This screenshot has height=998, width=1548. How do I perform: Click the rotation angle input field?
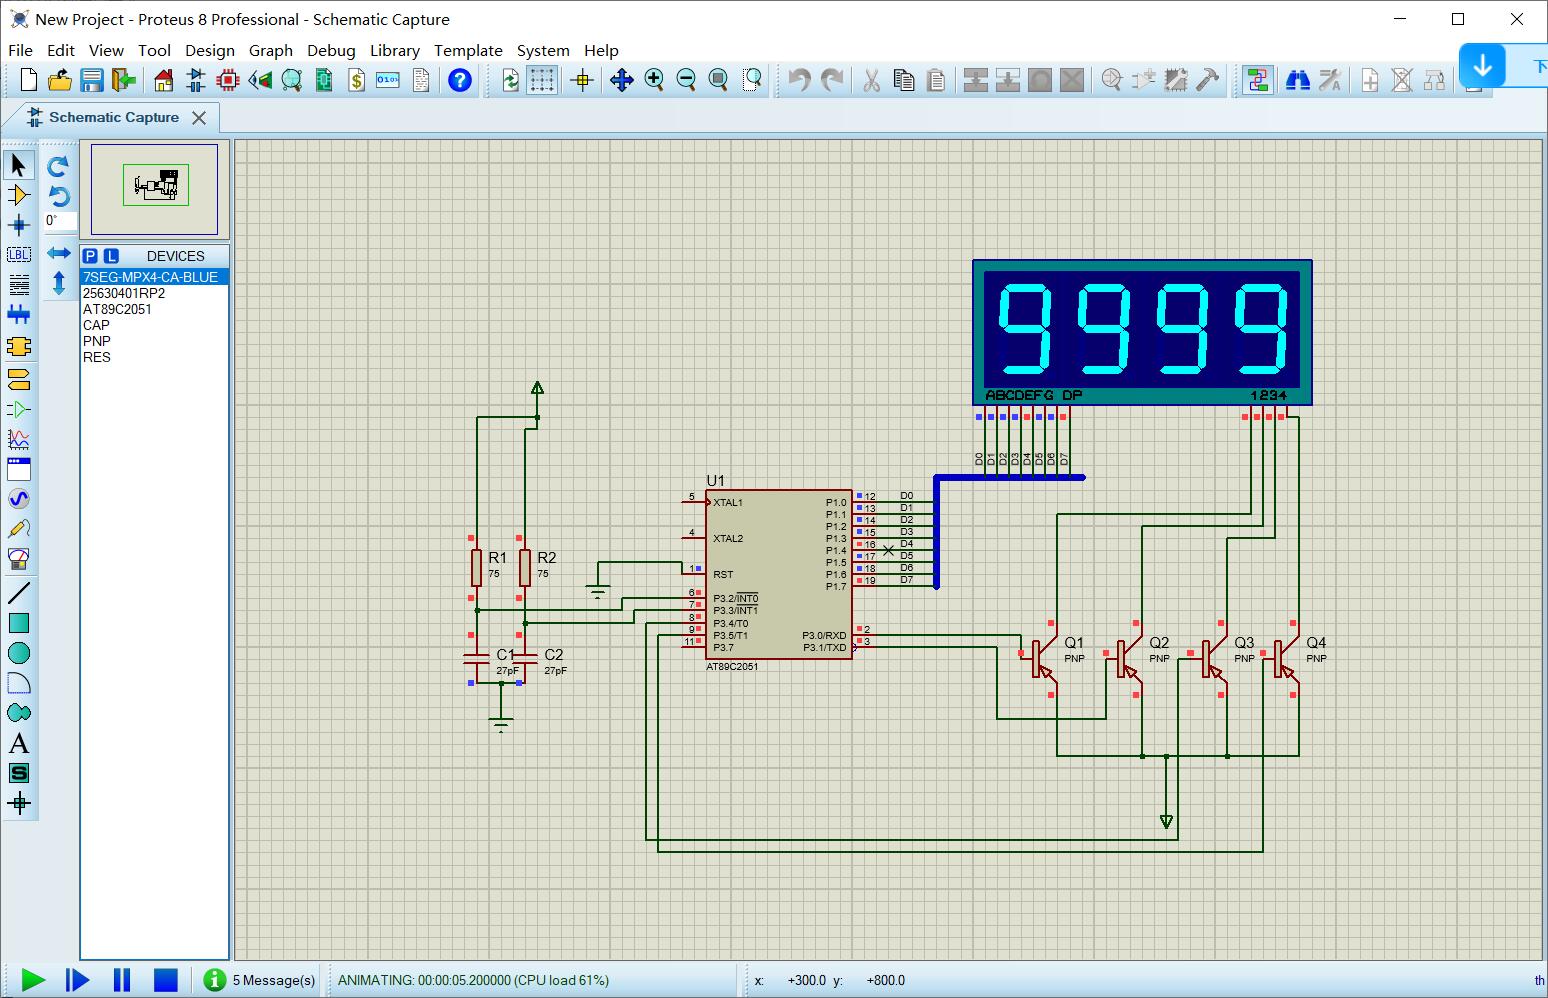[60, 221]
